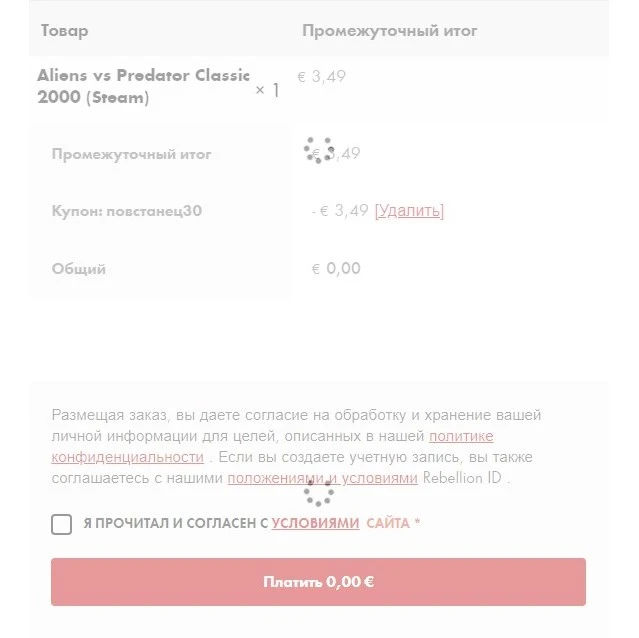Image resolution: width=639 pixels, height=638 pixels.
Task: Click the Купон: повстанец30 label
Action: click(127, 211)
